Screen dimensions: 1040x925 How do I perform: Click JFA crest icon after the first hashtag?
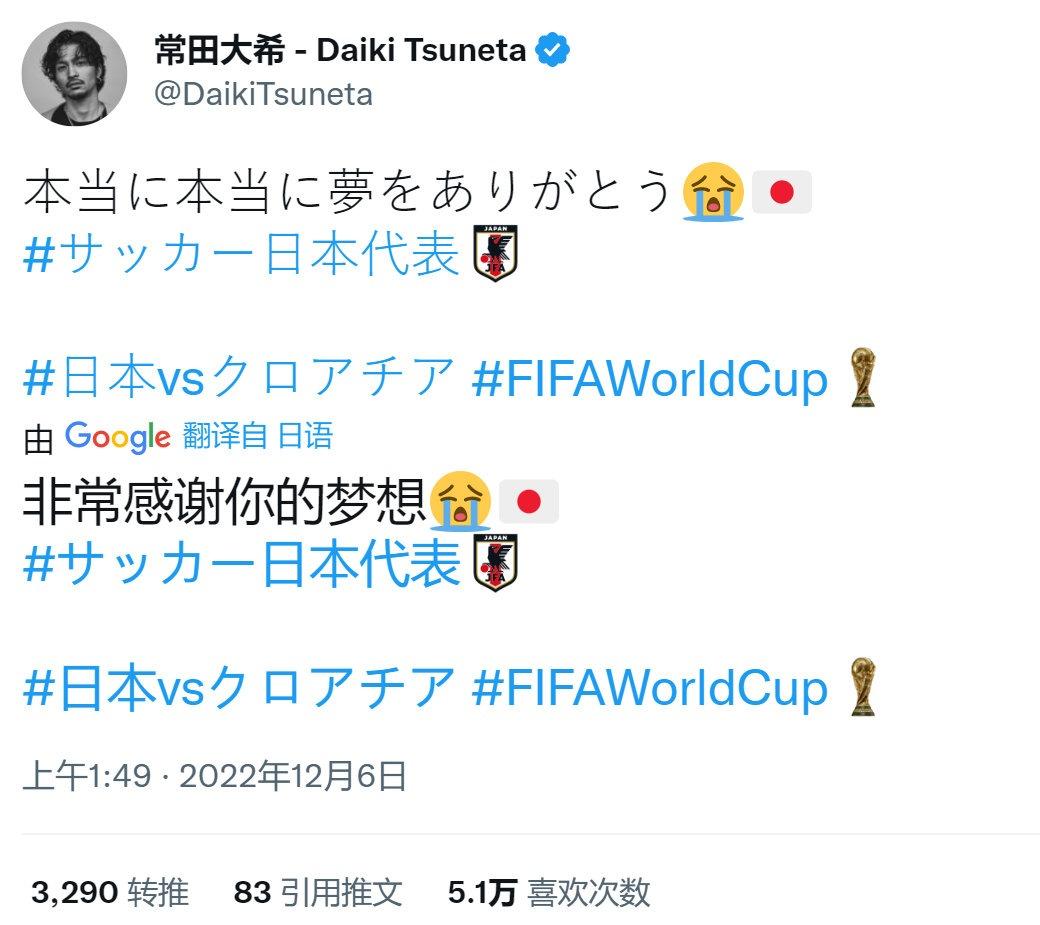[496, 256]
